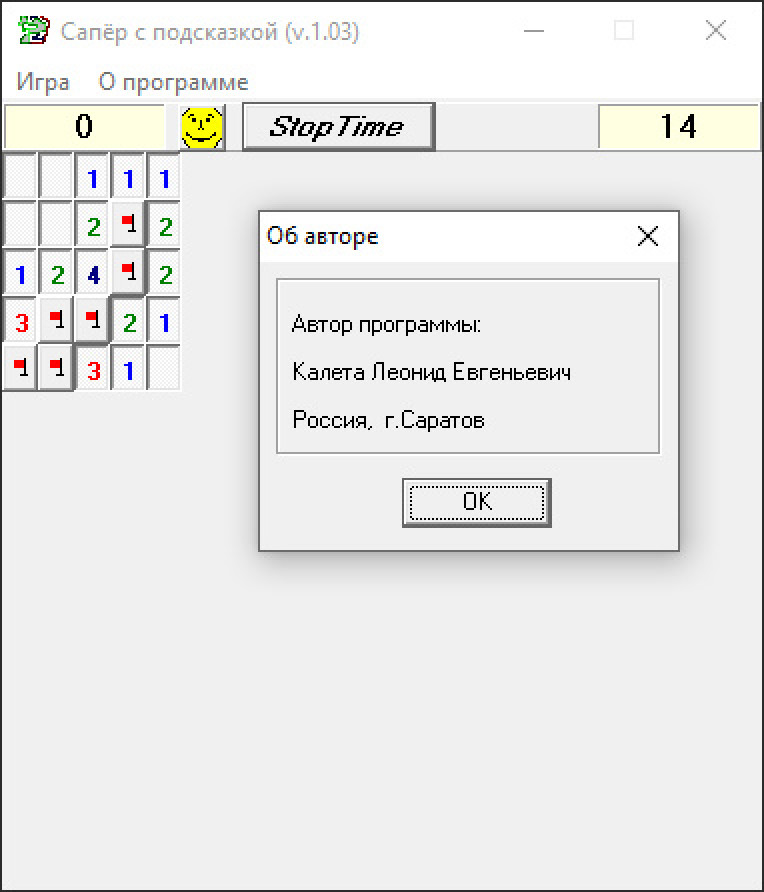Close the Сапёр с подсказкой window

pos(716,31)
